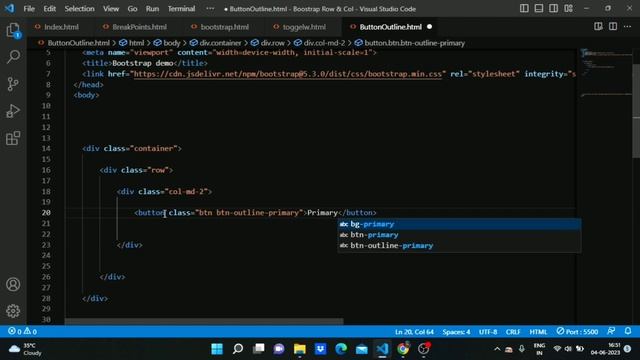The height and width of the screenshot is (360, 640).
Task: Open File Explorer from taskbar
Action: 300,349
